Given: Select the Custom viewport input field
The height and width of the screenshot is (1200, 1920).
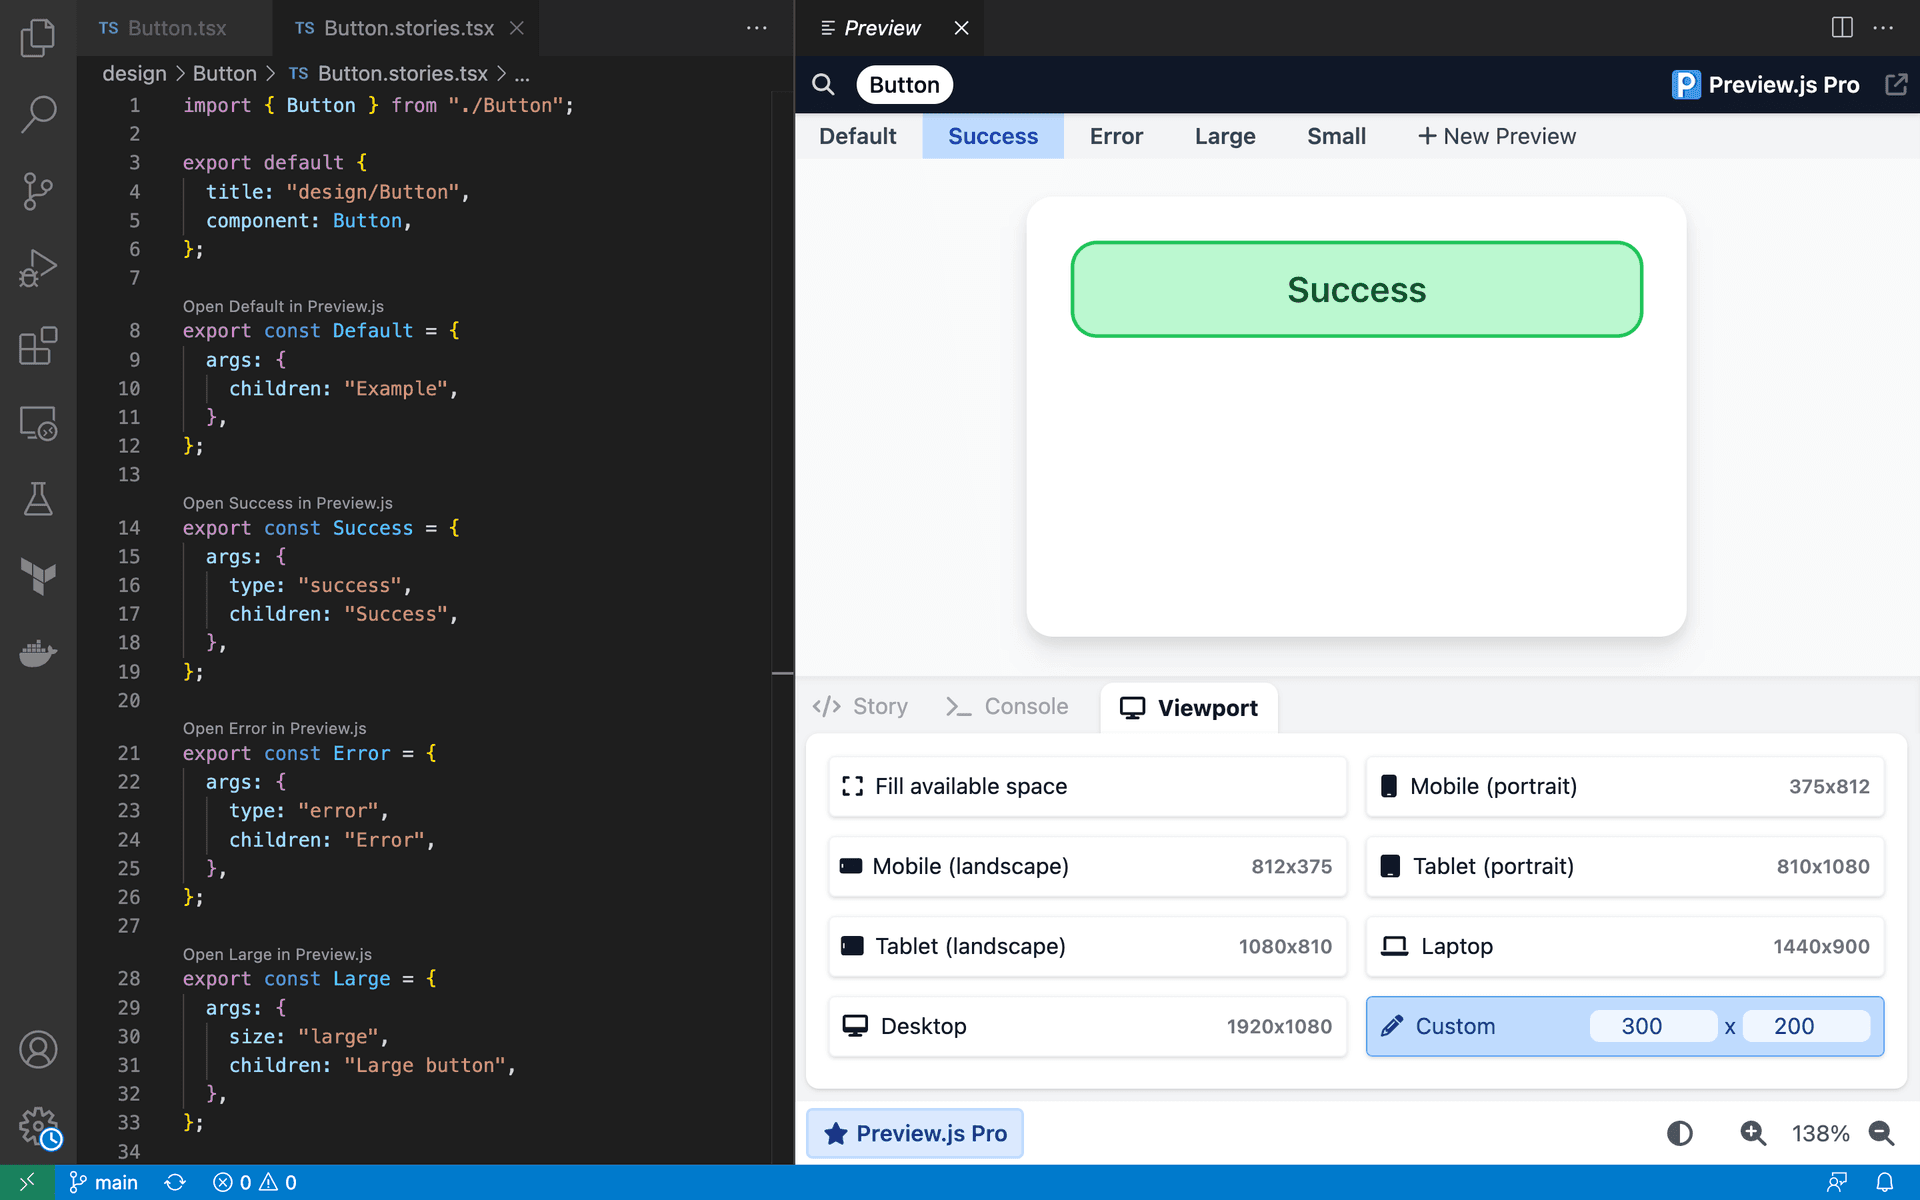Looking at the screenshot, I should (x=1646, y=1026).
